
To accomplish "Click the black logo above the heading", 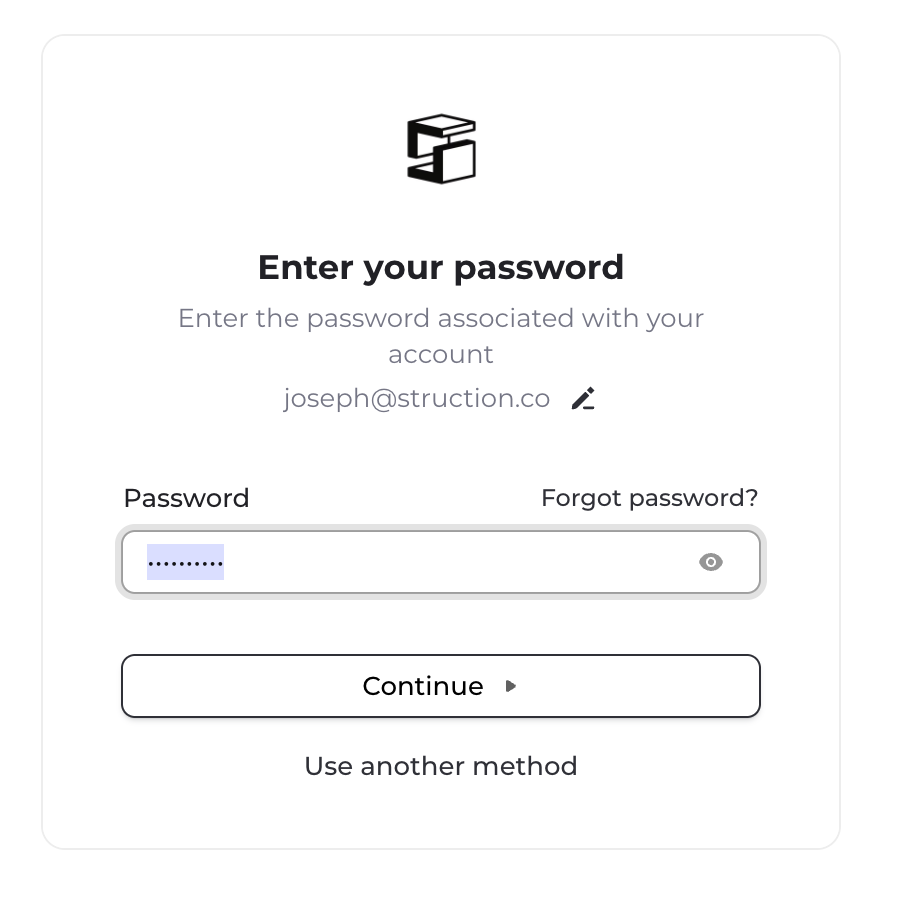I will click(x=441, y=149).
